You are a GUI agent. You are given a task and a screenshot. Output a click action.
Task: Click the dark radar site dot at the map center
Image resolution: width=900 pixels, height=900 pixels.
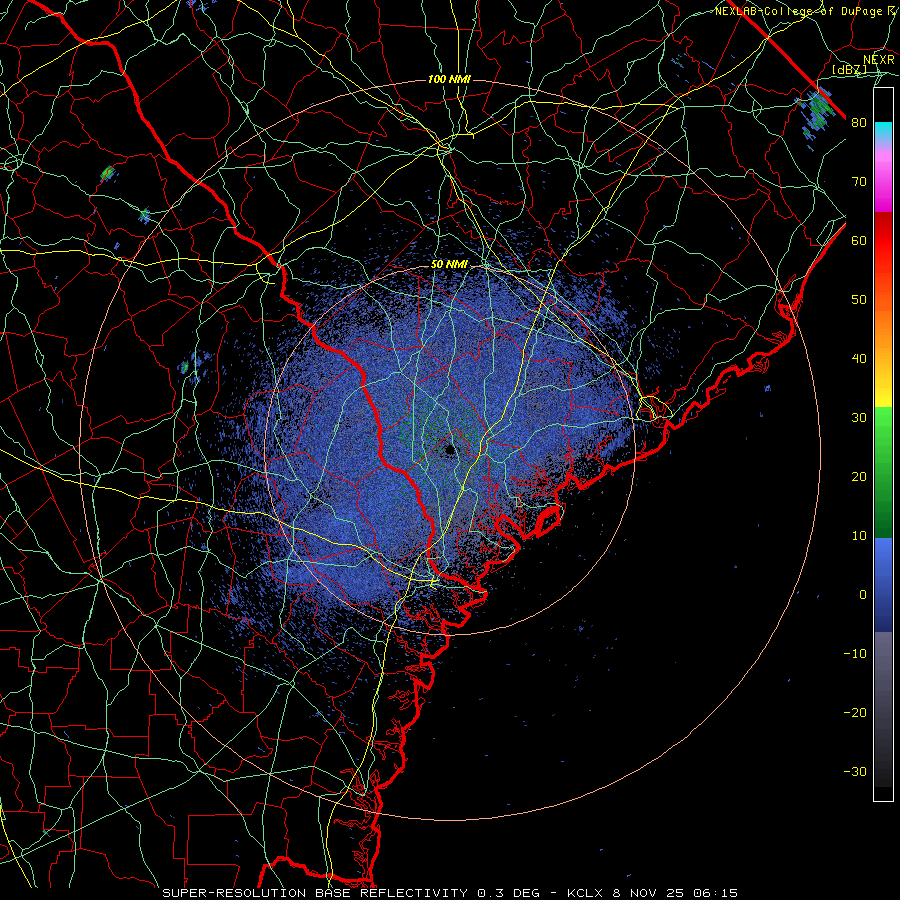pyautogui.click(x=451, y=449)
